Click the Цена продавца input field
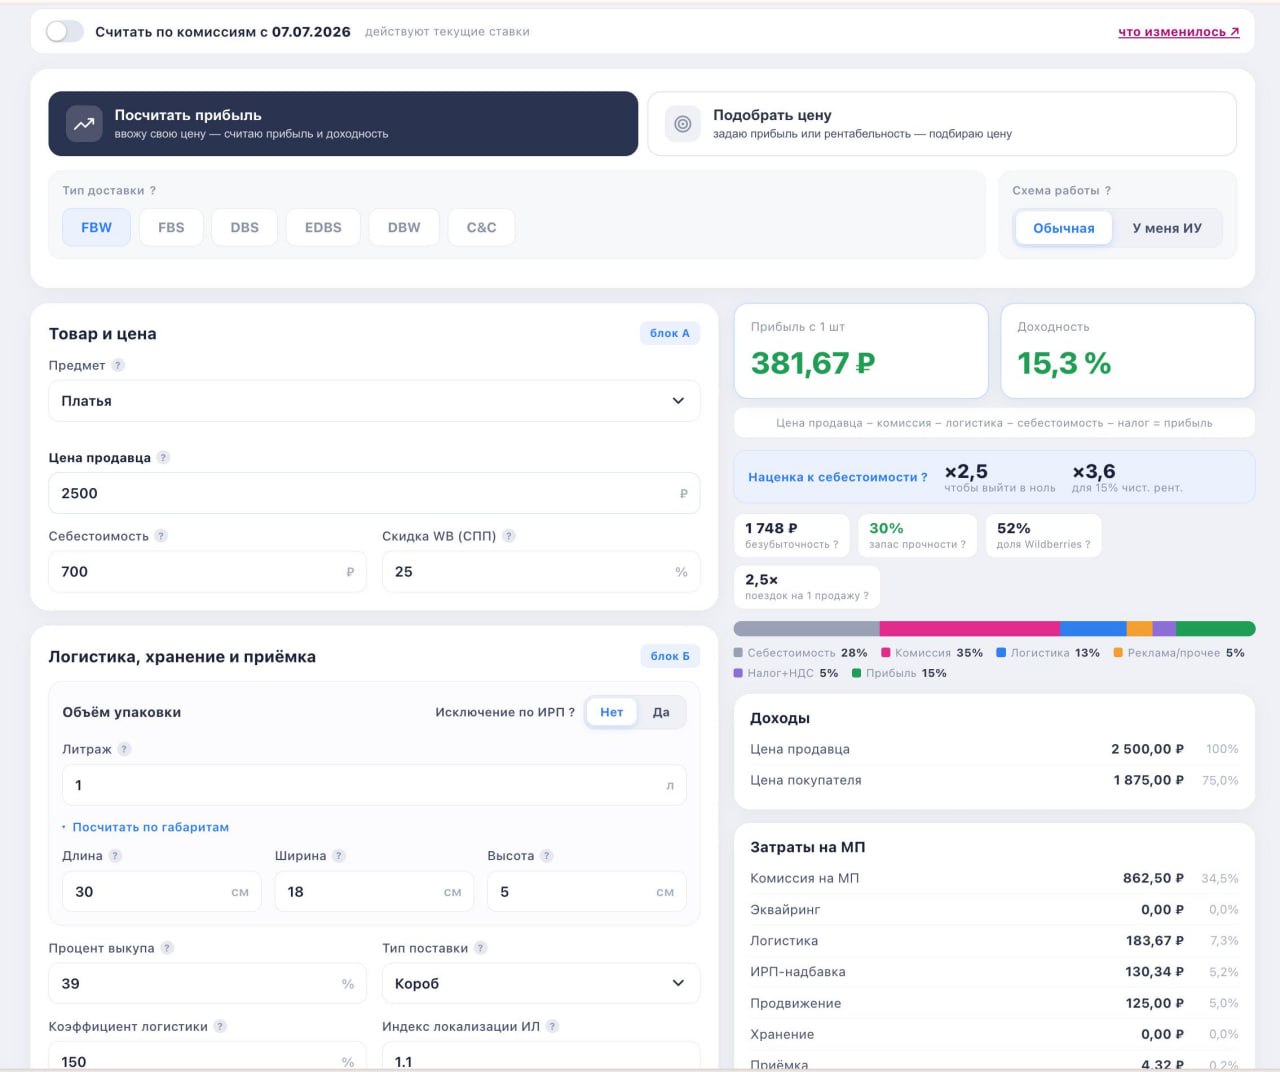1280x1072 pixels. tap(374, 493)
